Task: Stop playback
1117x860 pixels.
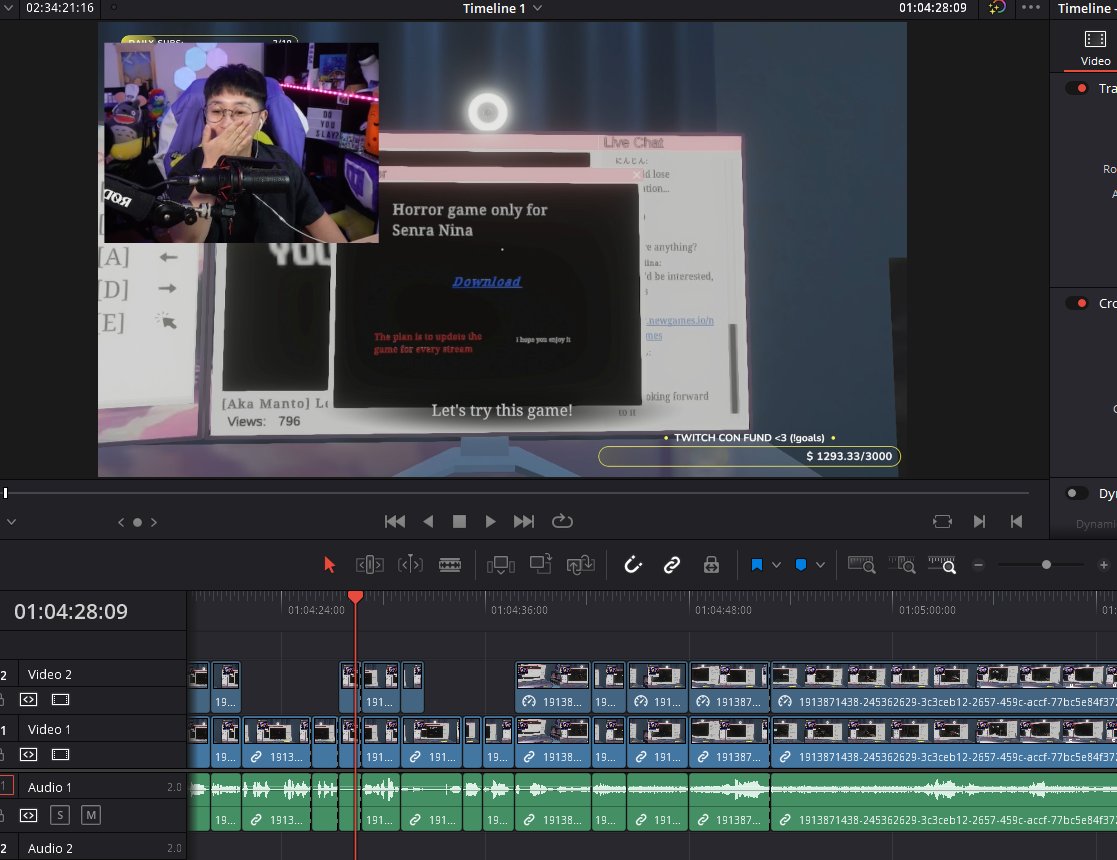Action: coord(459,522)
